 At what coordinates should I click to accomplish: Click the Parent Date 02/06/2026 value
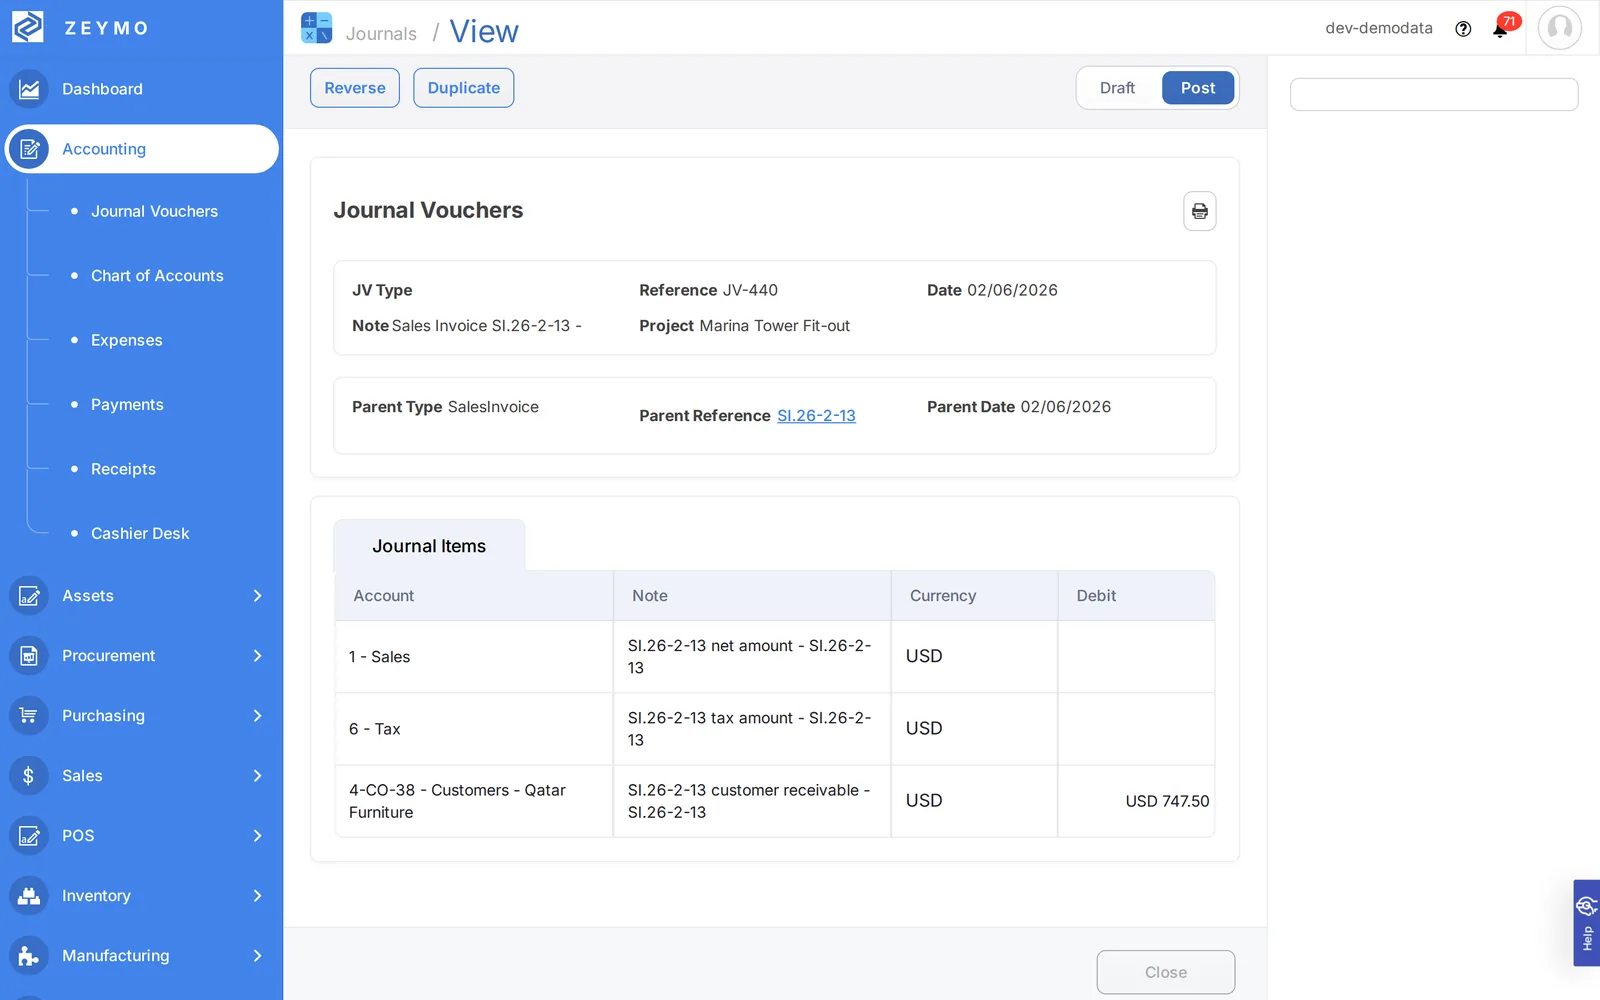click(1065, 407)
